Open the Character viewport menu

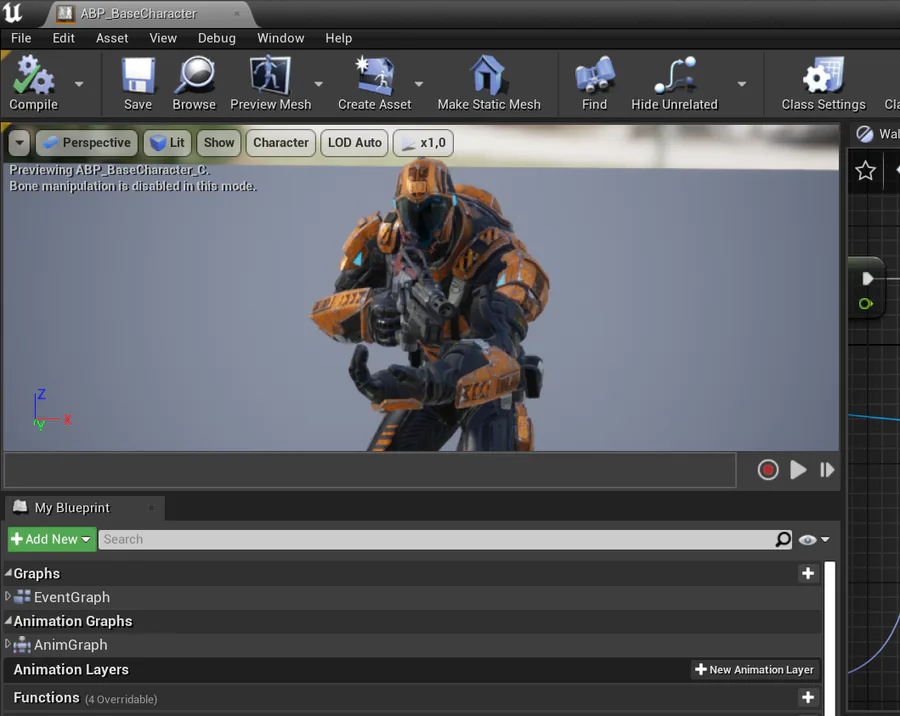281,143
